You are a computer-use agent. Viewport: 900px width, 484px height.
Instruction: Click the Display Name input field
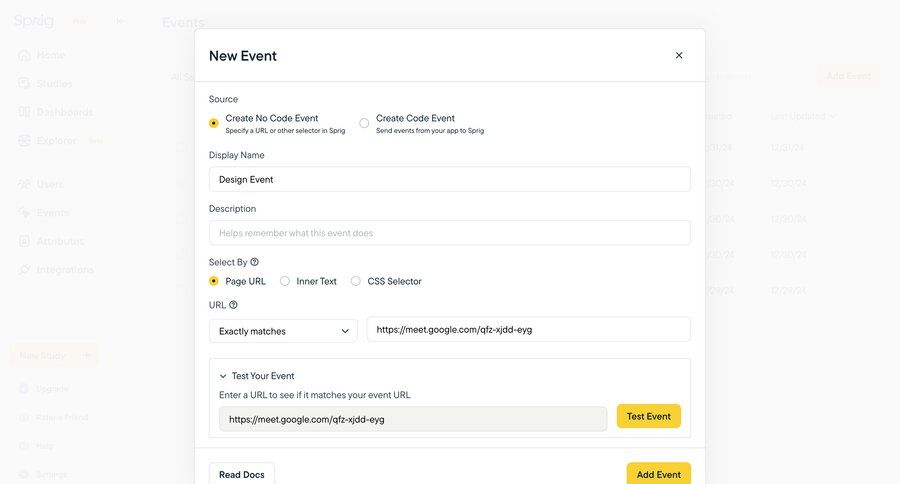(449, 180)
